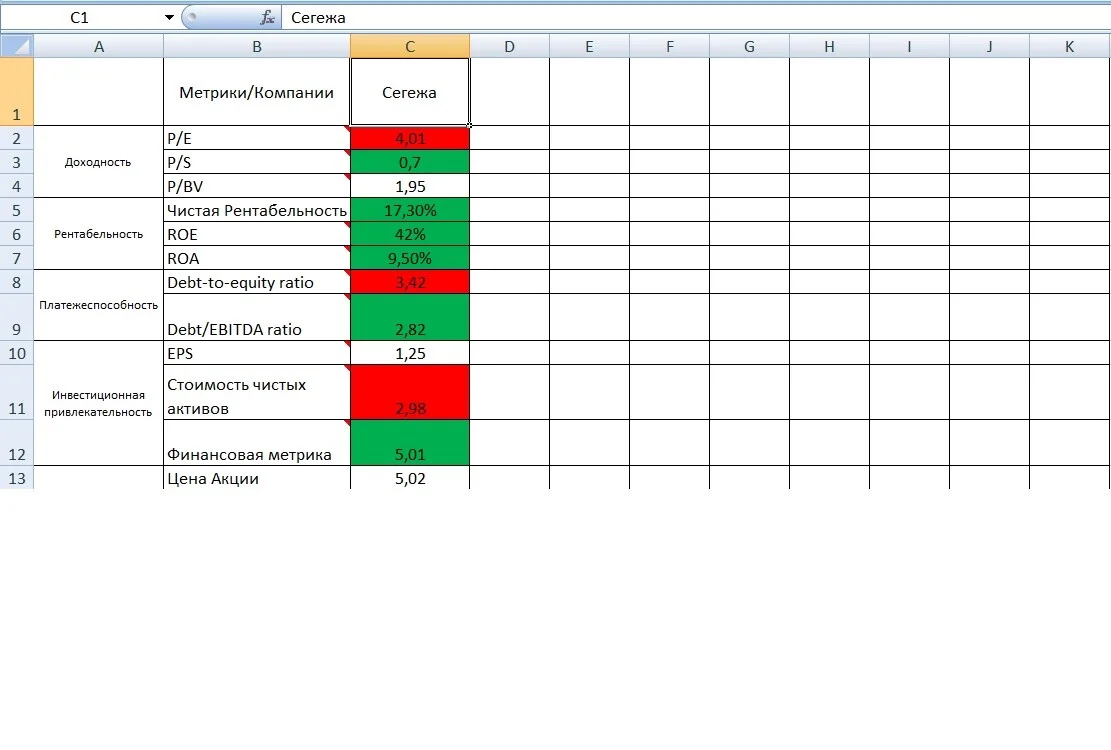Click the Чистая Рентабельность cell
Image resolution: width=1111 pixels, height=750 pixels.
pos(256,210)
